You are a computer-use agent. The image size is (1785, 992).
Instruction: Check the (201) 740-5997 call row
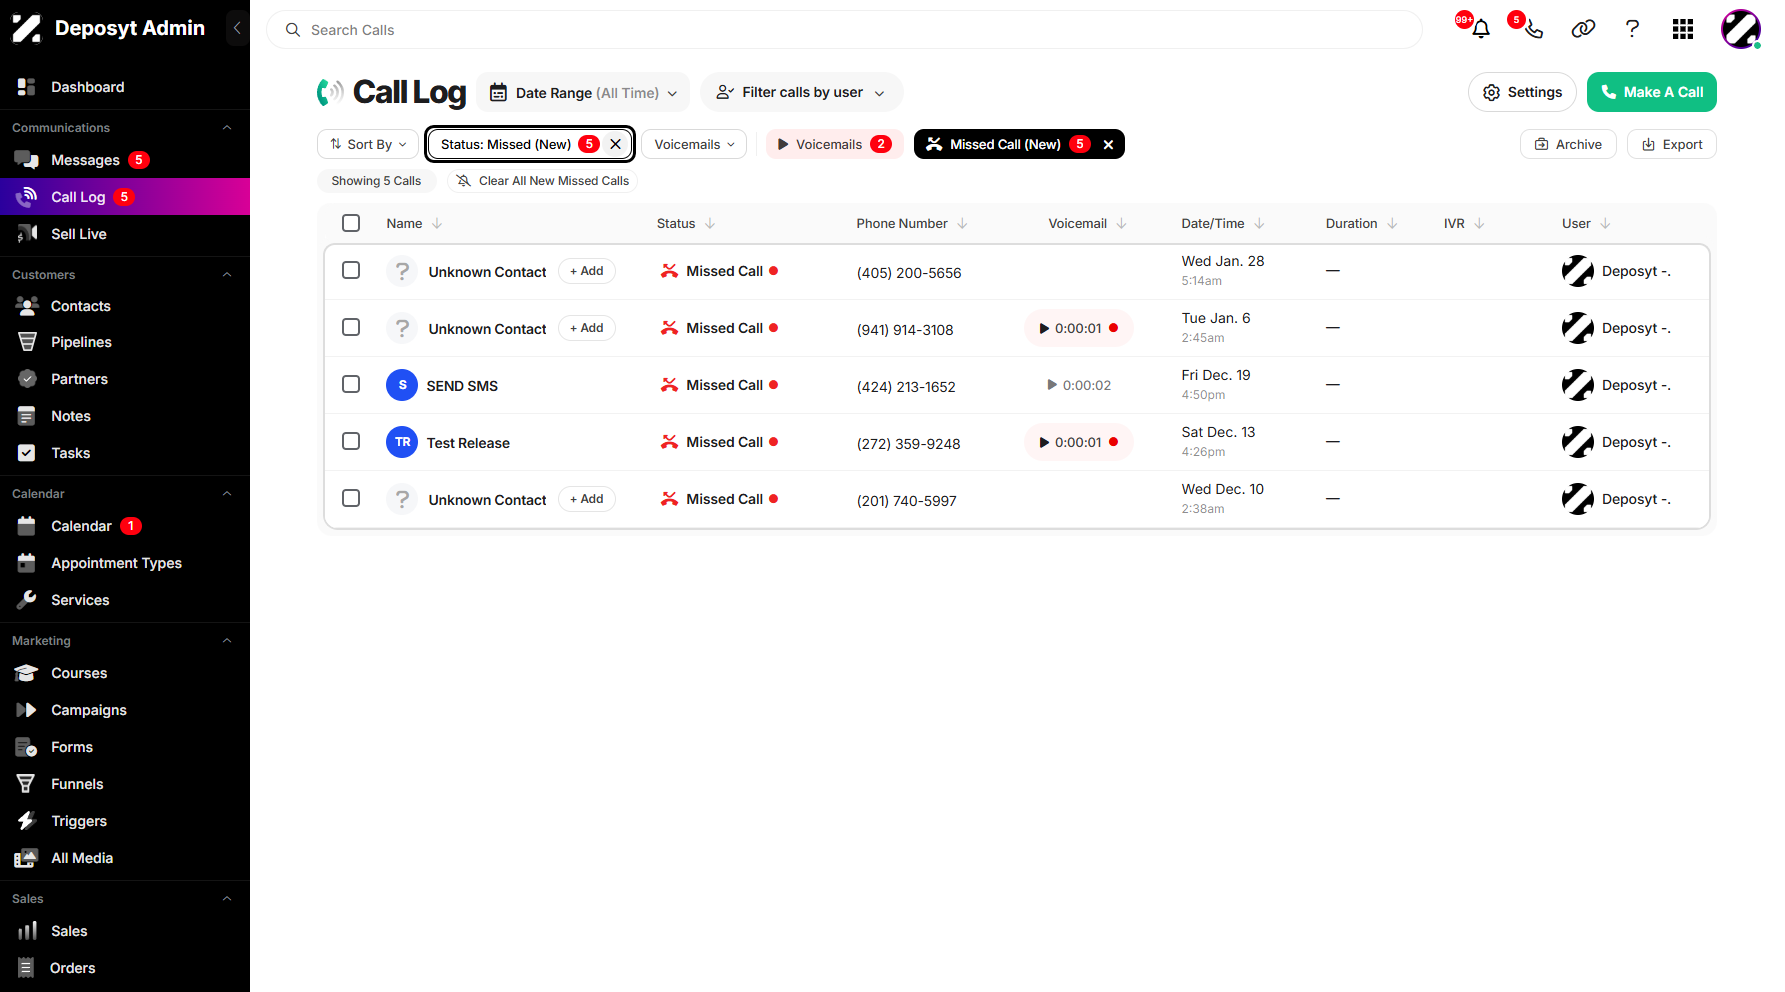[x=351, y=498]
